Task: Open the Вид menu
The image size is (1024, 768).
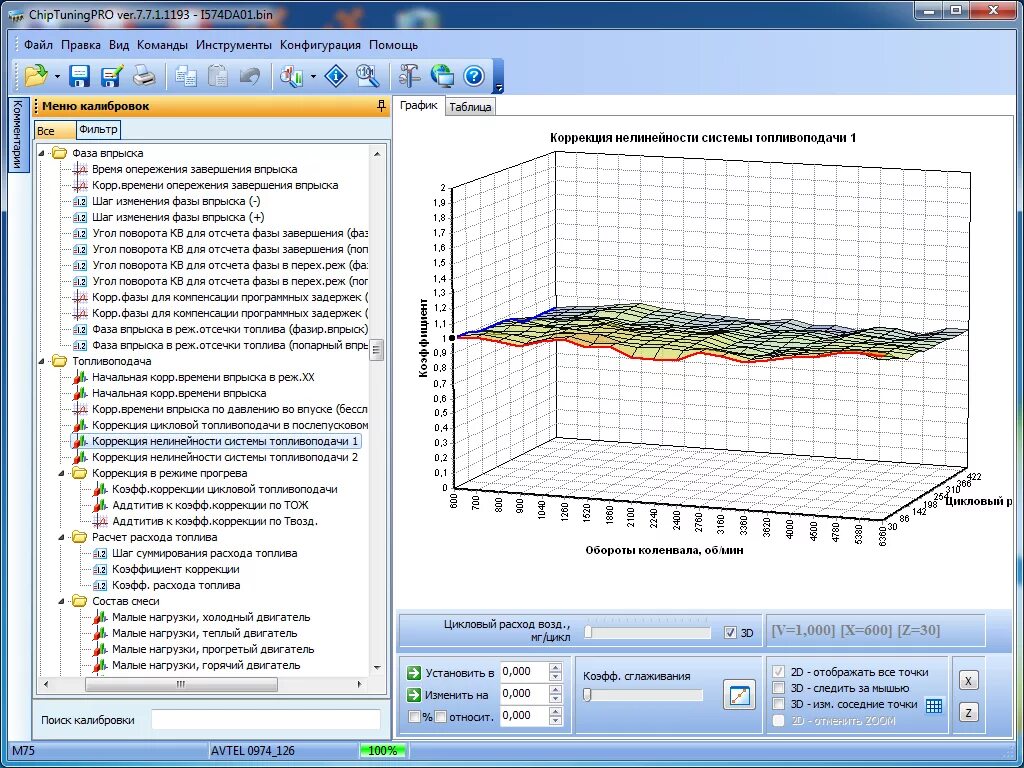Action: pyautogui.click(x=119, y=45)
